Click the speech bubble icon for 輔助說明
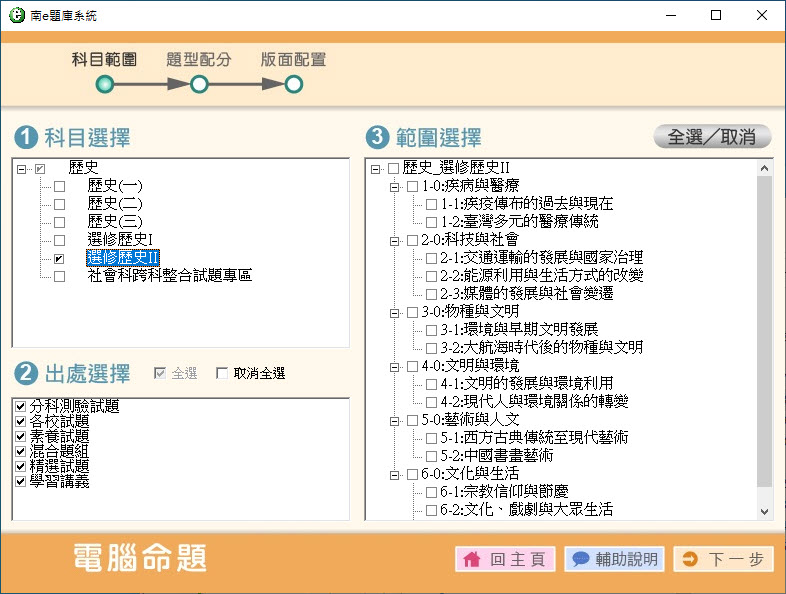This screenshot has width=786, height=594. click(x=580, y=560)
